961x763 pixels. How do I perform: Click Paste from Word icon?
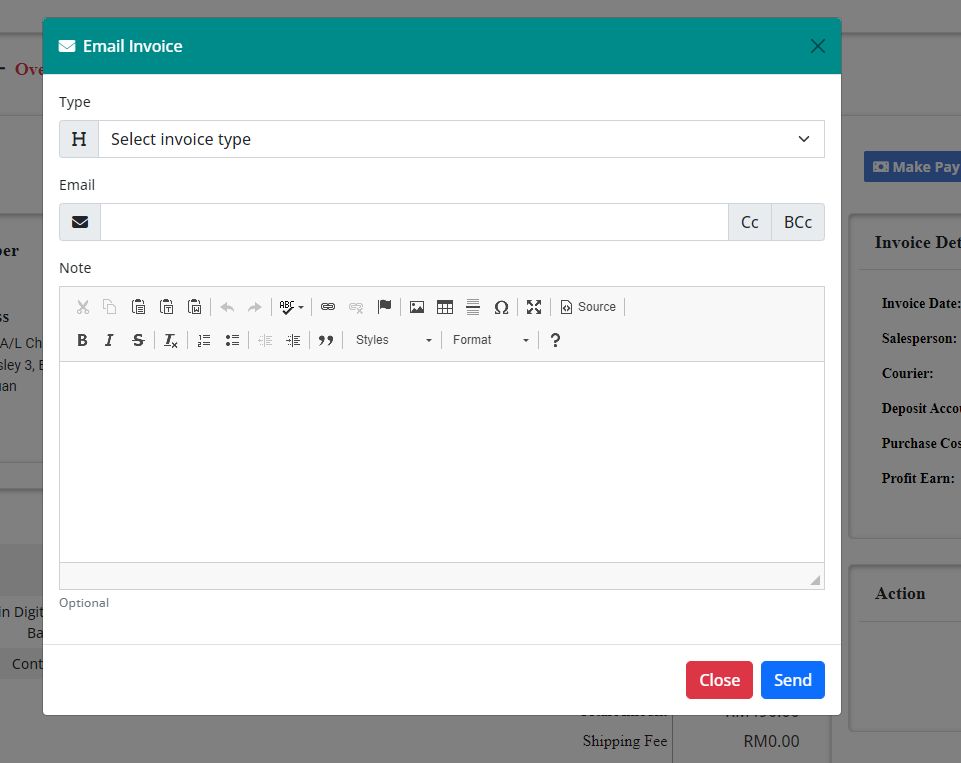click(x=195, y=307)
